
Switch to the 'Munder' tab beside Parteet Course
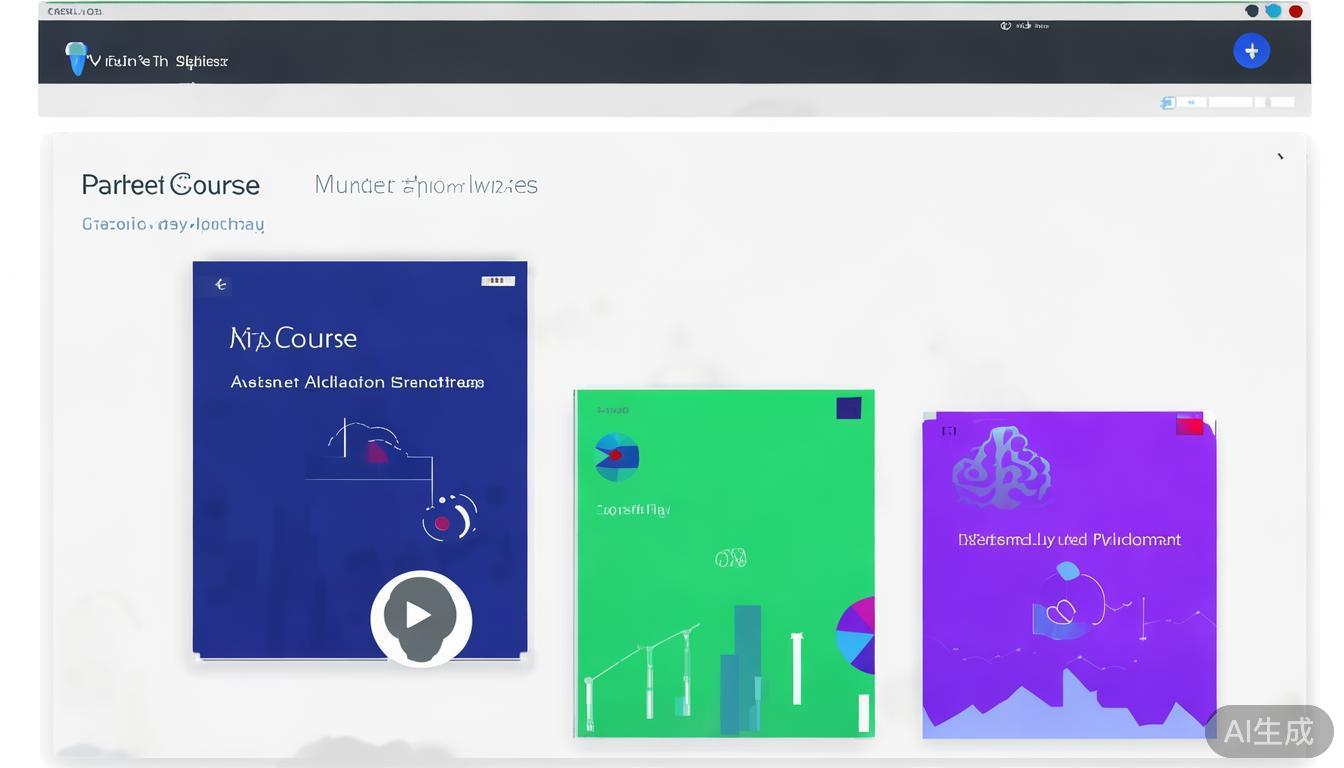[x=426, y=185]
